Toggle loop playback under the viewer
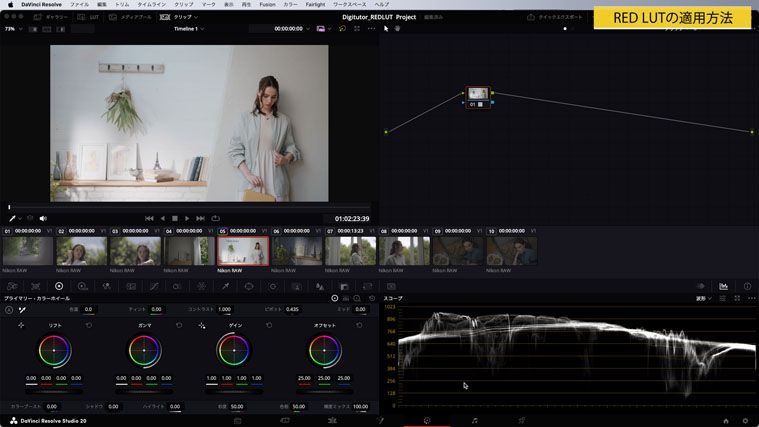Screen dimensions: 759x427 (x=215, y=218)
